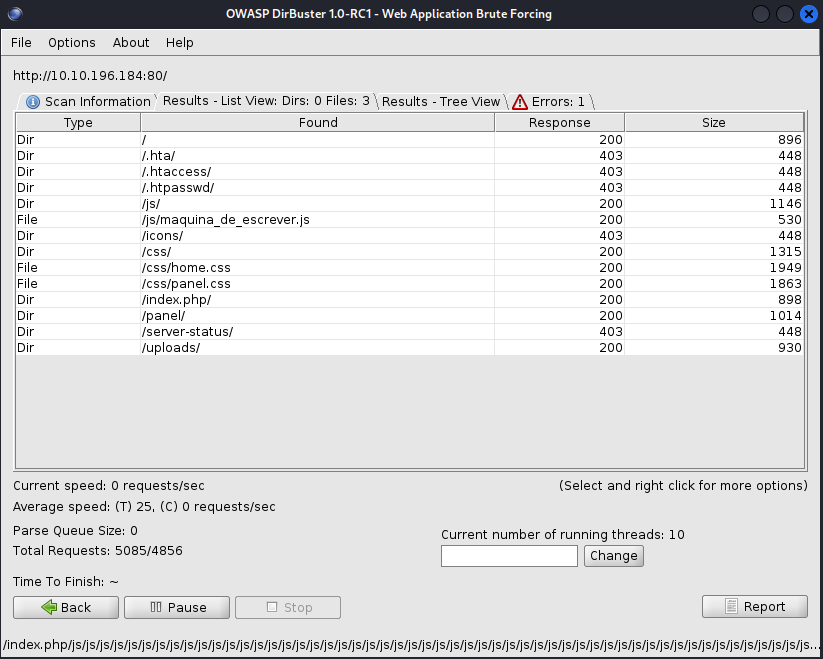The height and width of the screenshot is (659, 823).
Task: Sort results by the Response column header
Action: coord(559,123)
